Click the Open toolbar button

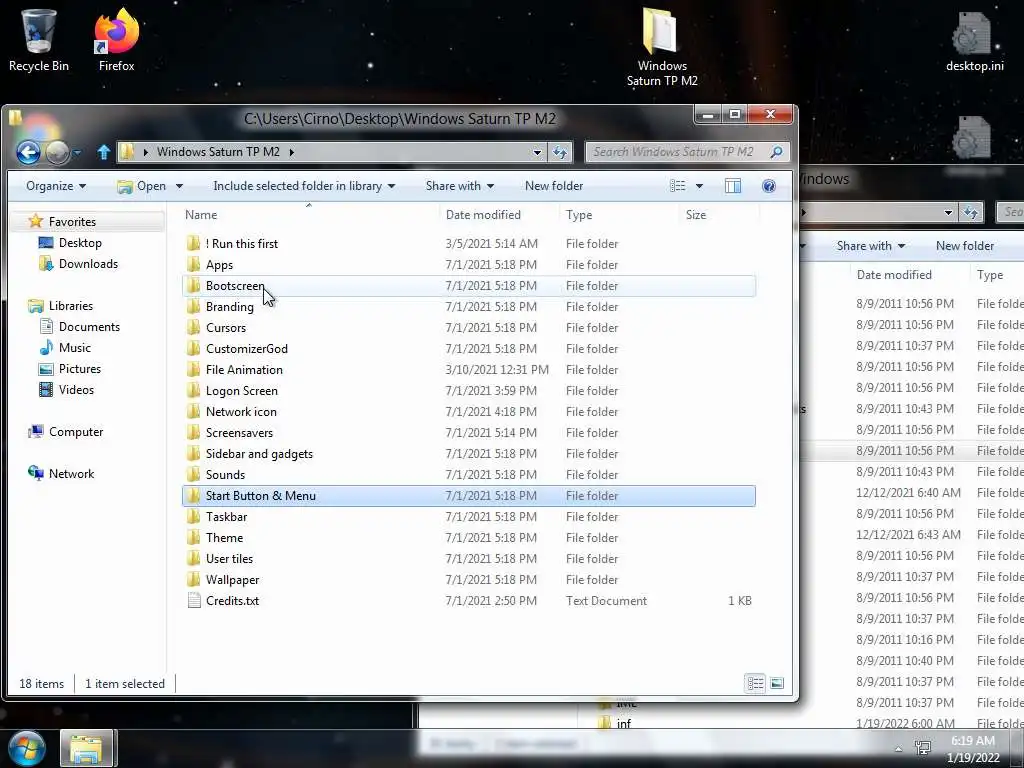coord(142,186)
